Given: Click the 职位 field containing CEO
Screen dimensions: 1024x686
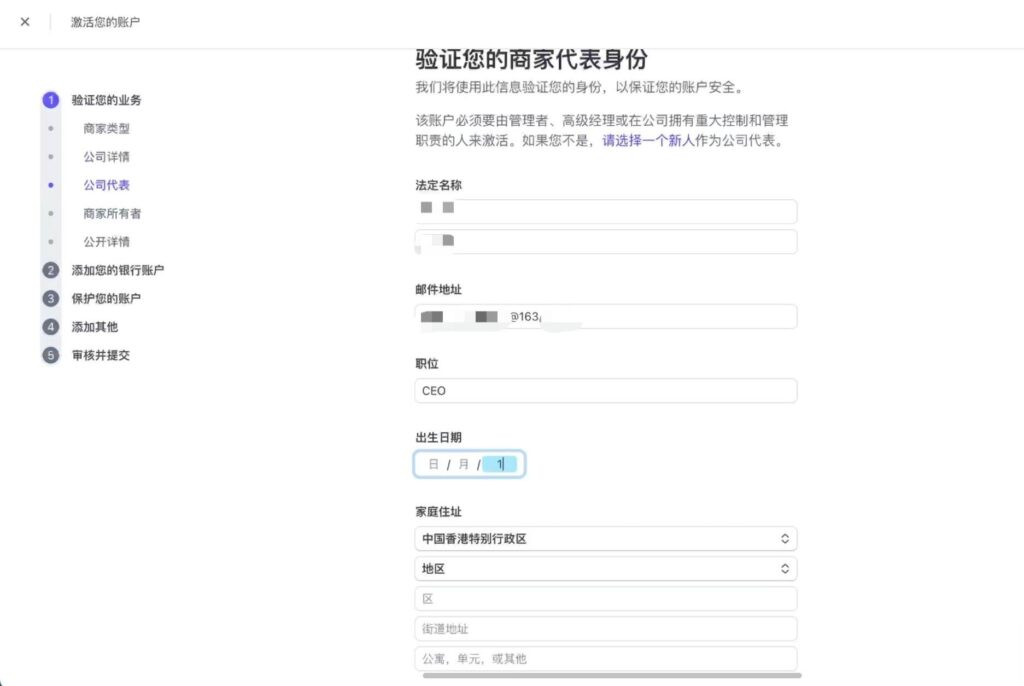Looking at the screenshot, I should pos(605,391).
